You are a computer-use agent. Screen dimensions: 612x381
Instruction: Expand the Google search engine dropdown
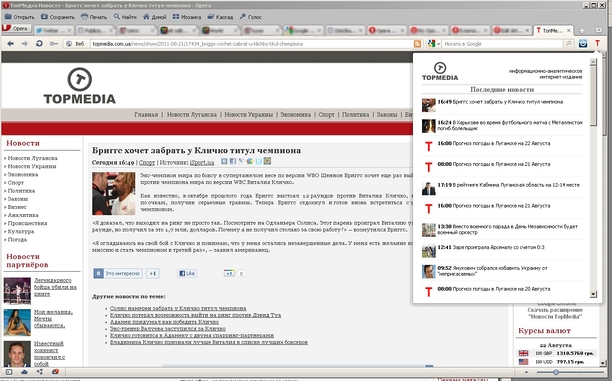click(x=434, y=44)
